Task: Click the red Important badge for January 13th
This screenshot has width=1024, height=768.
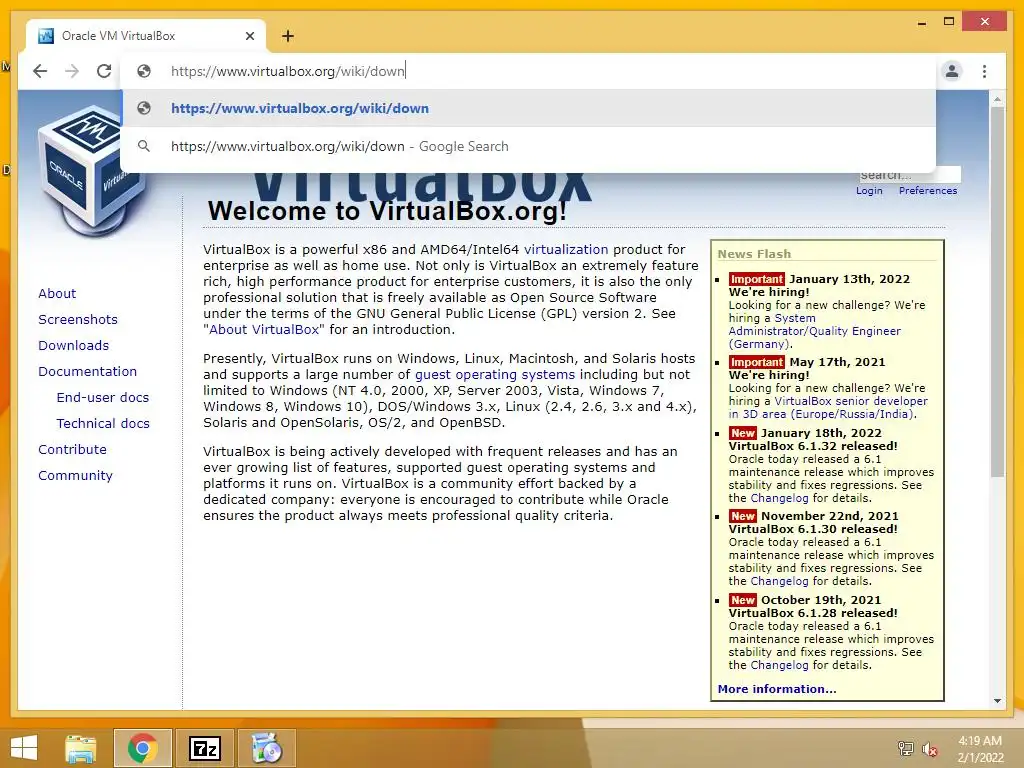Action: click(x=756, y=279)
